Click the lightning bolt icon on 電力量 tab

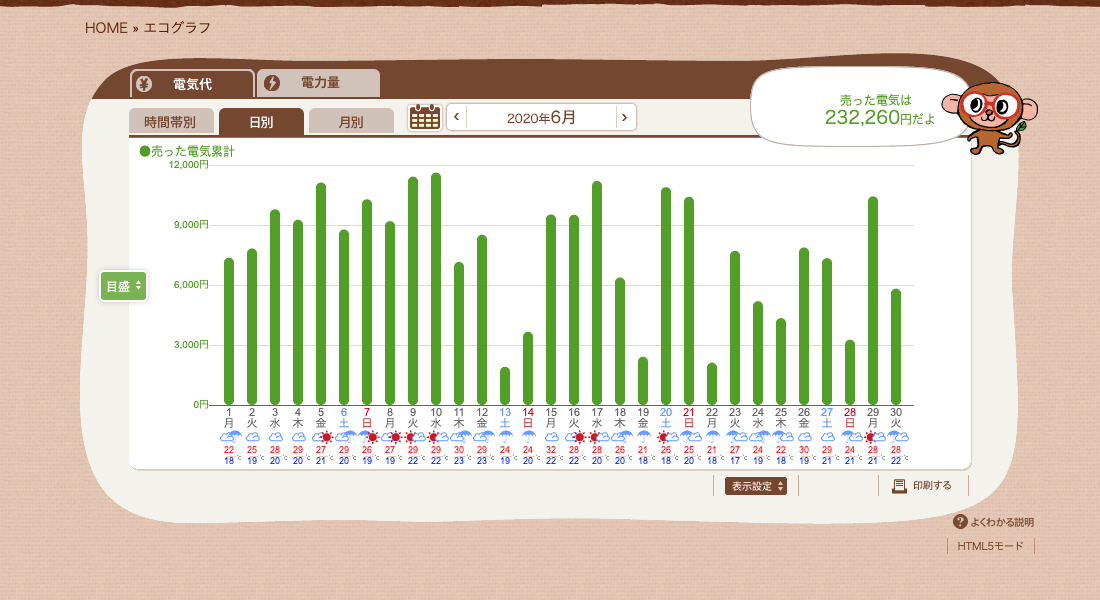click(272, 83)
